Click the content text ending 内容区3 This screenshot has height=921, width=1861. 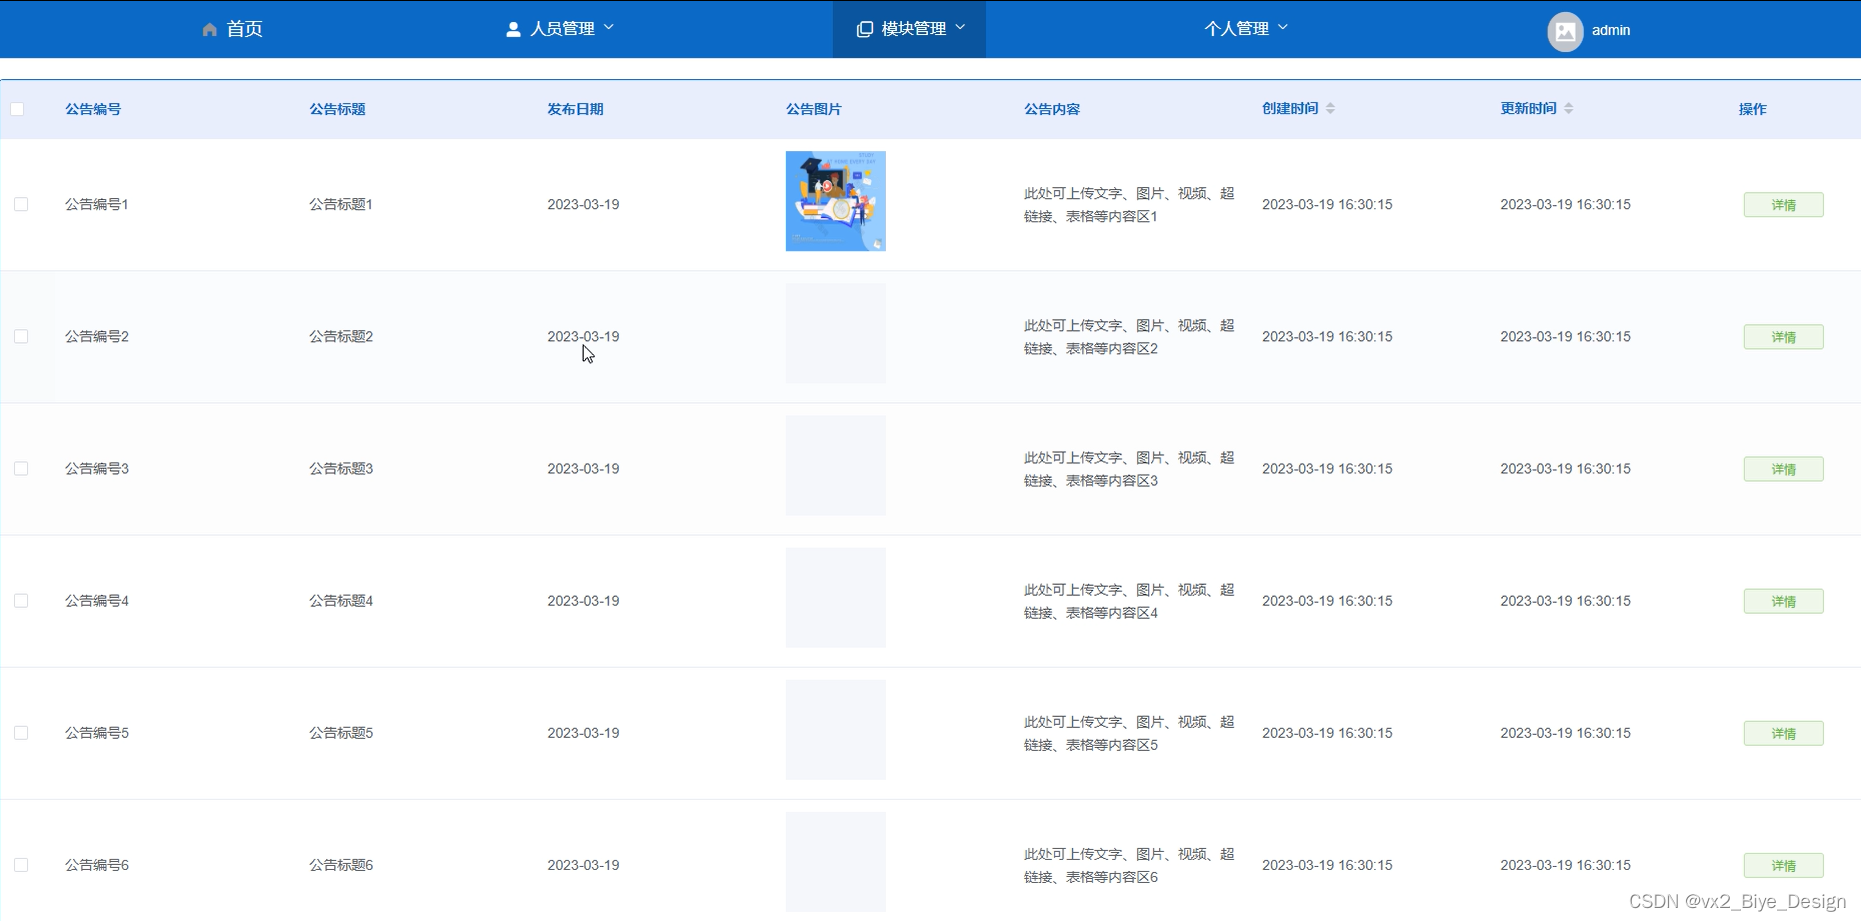[x=1129, y=468]
